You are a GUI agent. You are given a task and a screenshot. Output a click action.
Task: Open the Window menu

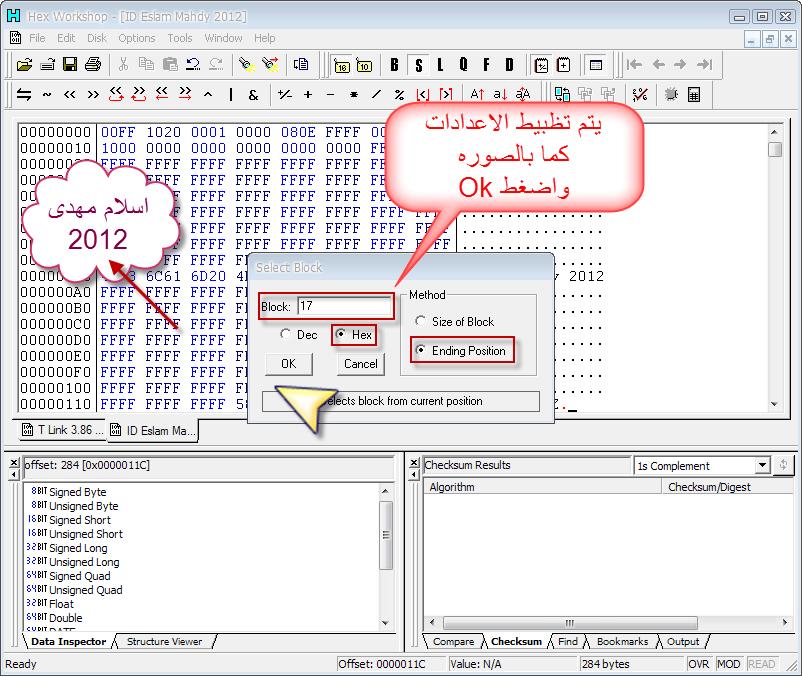click(x=224, y=38)
